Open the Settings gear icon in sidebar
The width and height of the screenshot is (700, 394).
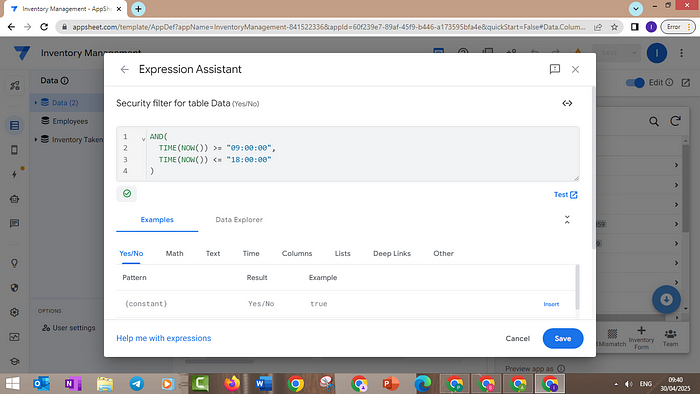[x=14, y=312]
